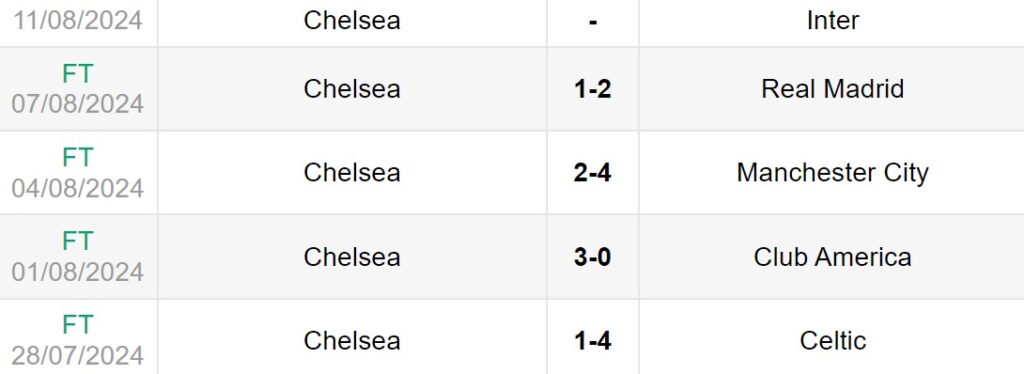Select the 11/08/2024 date cell
This screenshot has height=374, width=1024.
pyautogui.click(x=78, y=20)
